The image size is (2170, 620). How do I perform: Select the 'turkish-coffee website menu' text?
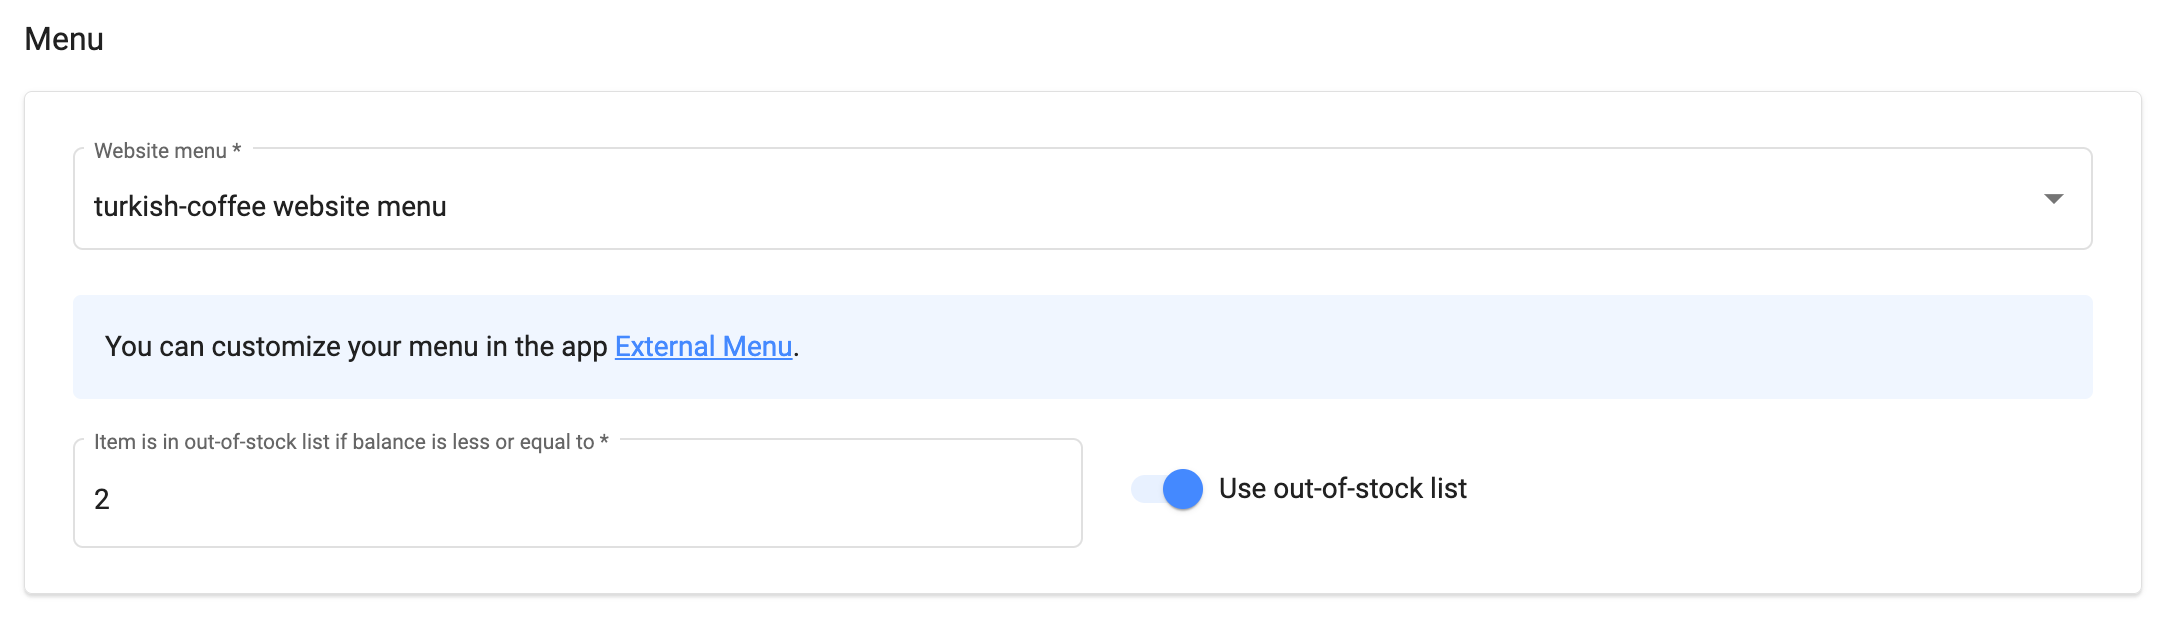pos(270,207)
